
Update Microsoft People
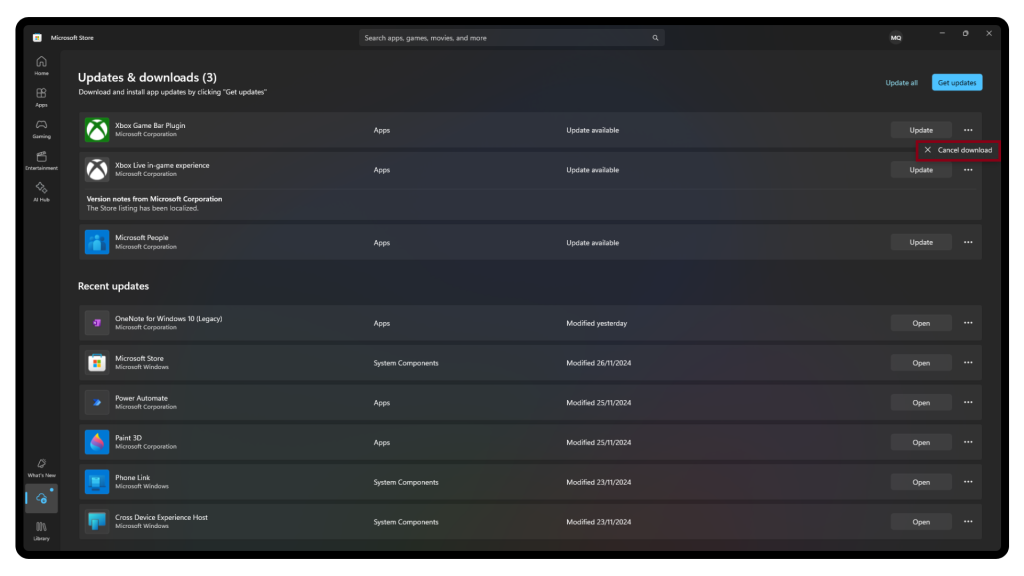[921, 242]
